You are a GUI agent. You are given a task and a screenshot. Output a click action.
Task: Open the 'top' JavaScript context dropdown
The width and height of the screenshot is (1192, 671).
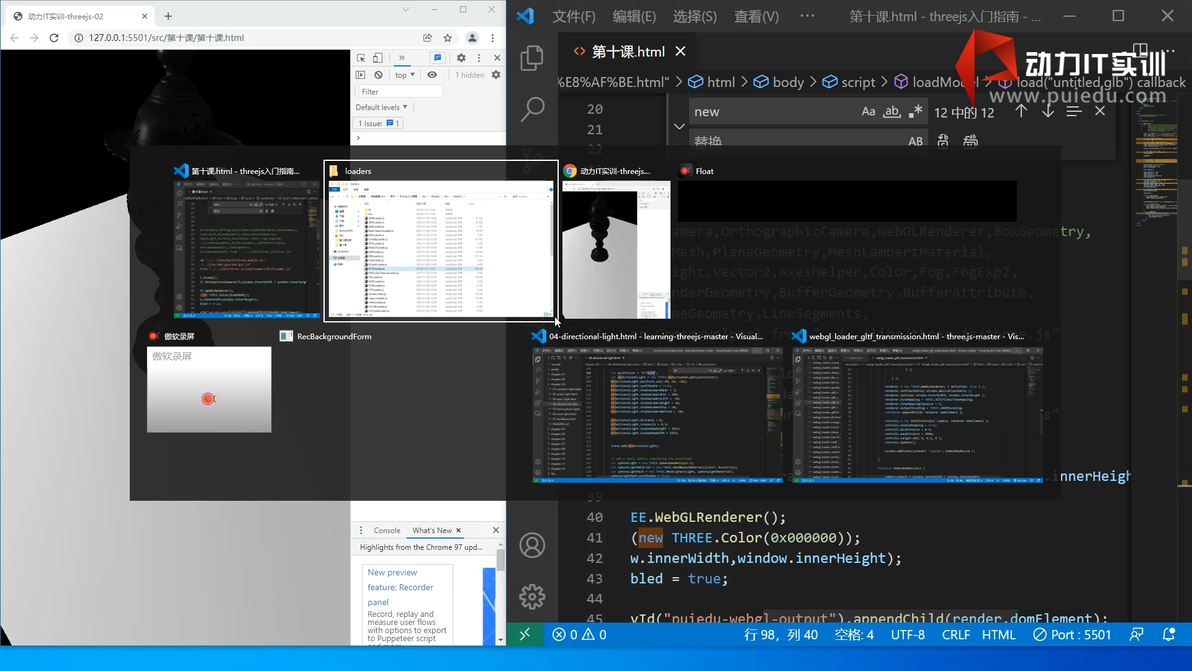click(404, 75)
